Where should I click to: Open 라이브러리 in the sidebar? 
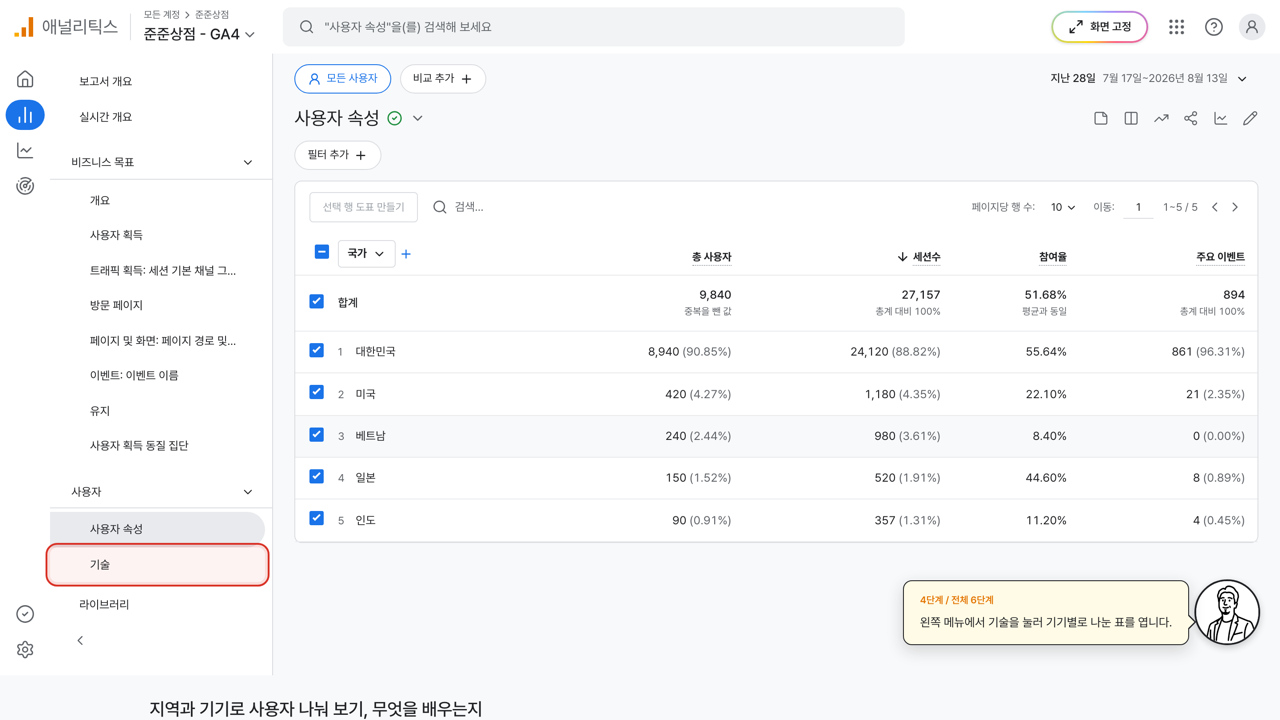point(104,605)
